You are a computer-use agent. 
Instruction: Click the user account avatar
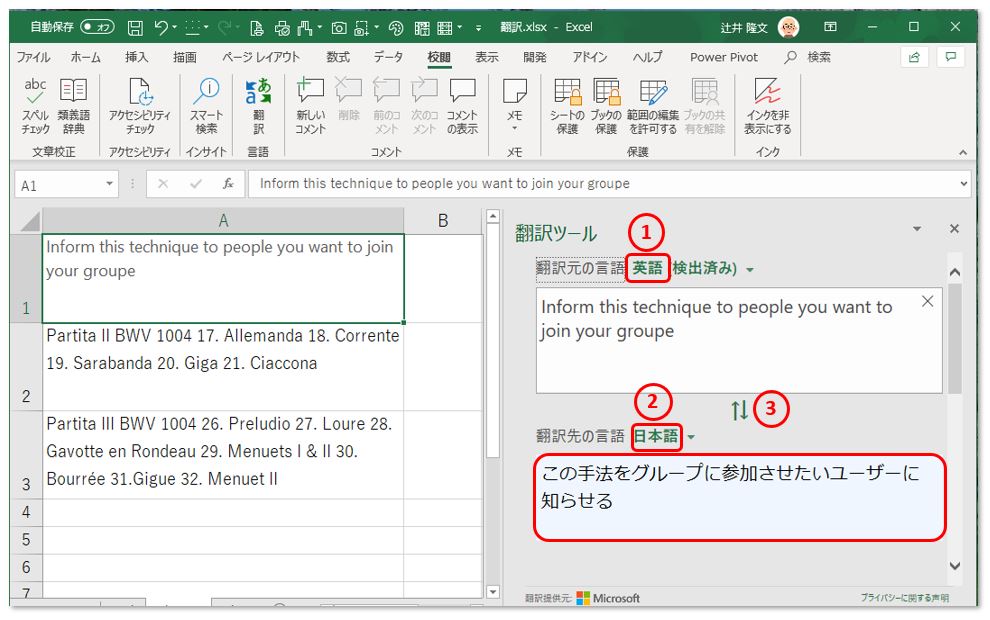(x=789, y=27)
